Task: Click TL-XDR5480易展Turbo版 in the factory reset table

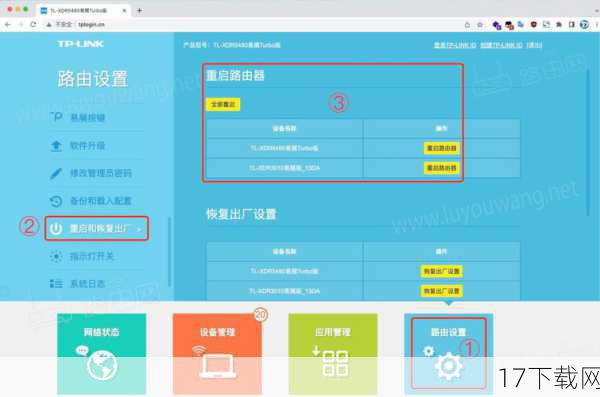Action: point(284,271)
